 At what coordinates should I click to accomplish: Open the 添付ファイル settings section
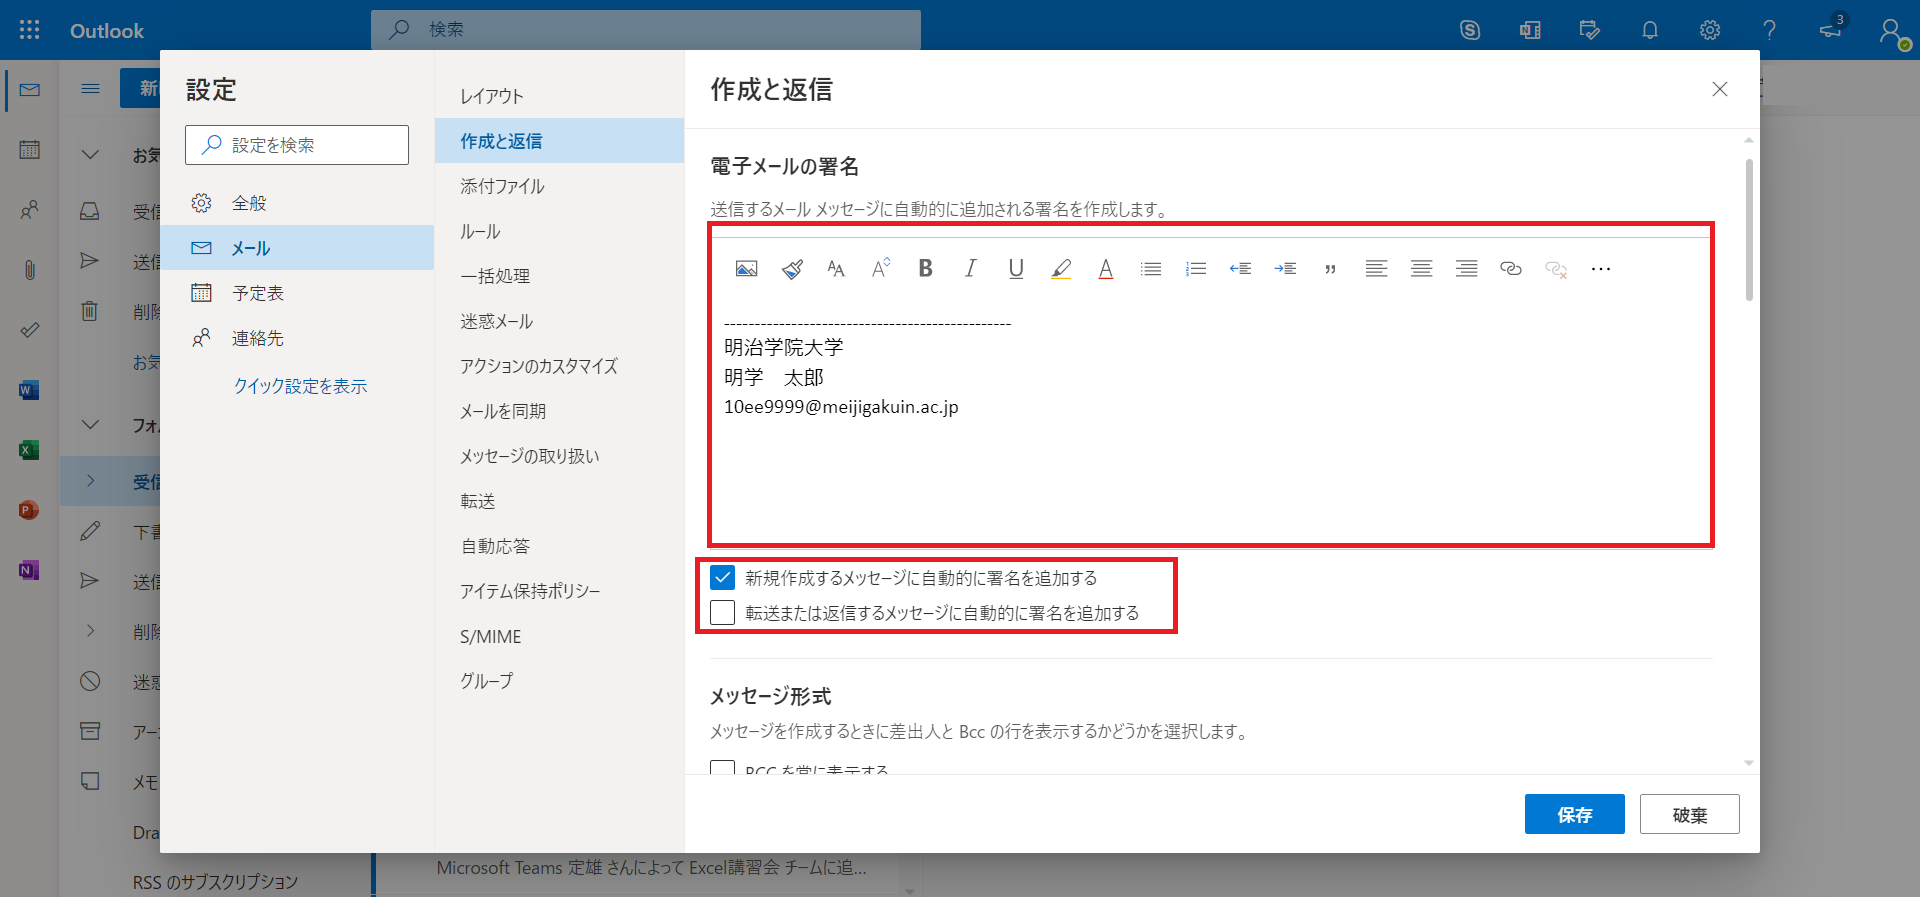pos(502,186)
